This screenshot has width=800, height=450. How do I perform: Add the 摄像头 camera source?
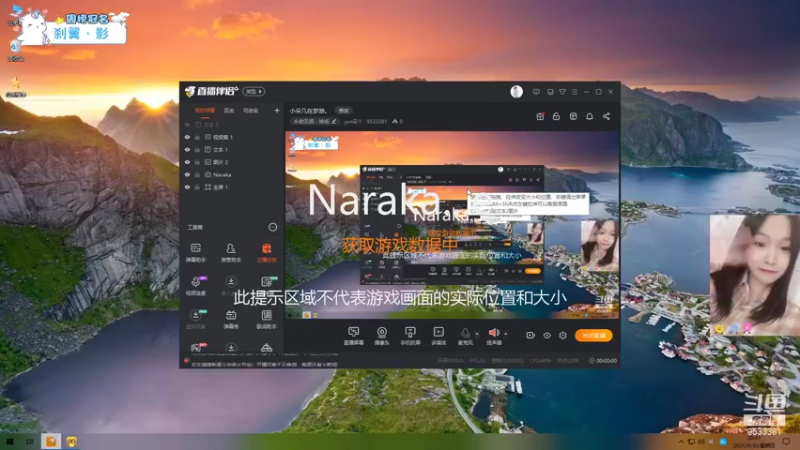click(x=382, y=336)
